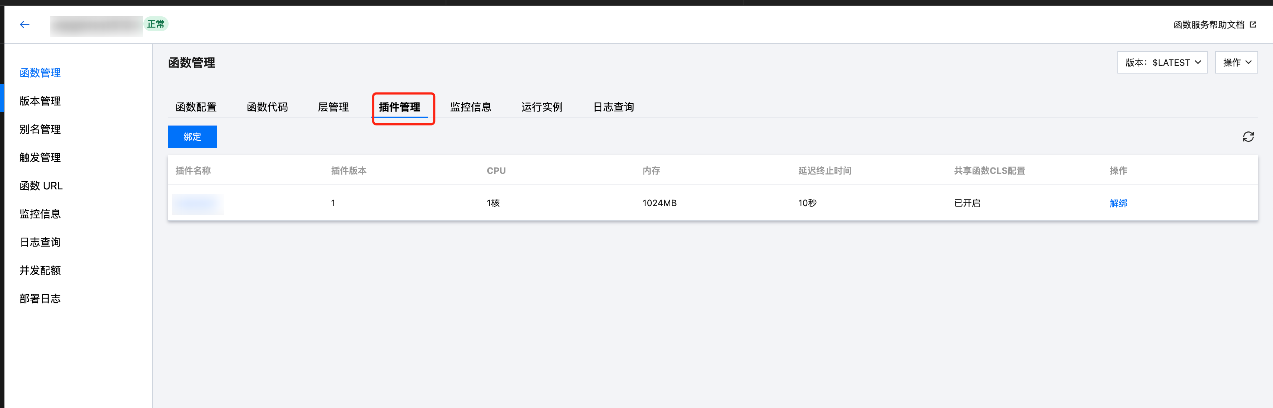Open 监控信息 in the sidebar
This screenshot has height=408, width=1273.
(40, 214)
